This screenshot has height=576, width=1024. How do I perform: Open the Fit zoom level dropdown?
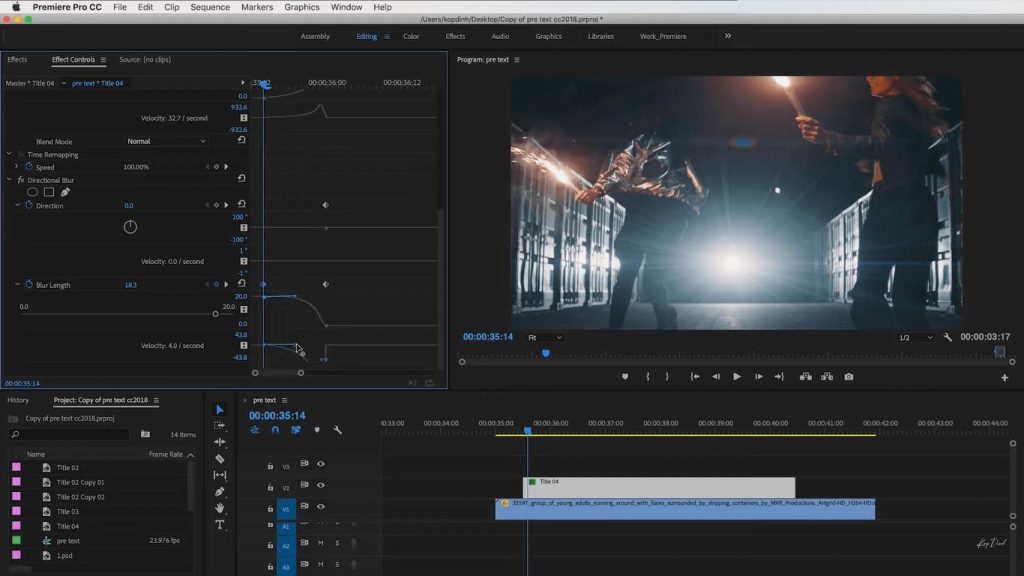click(545, 338)
